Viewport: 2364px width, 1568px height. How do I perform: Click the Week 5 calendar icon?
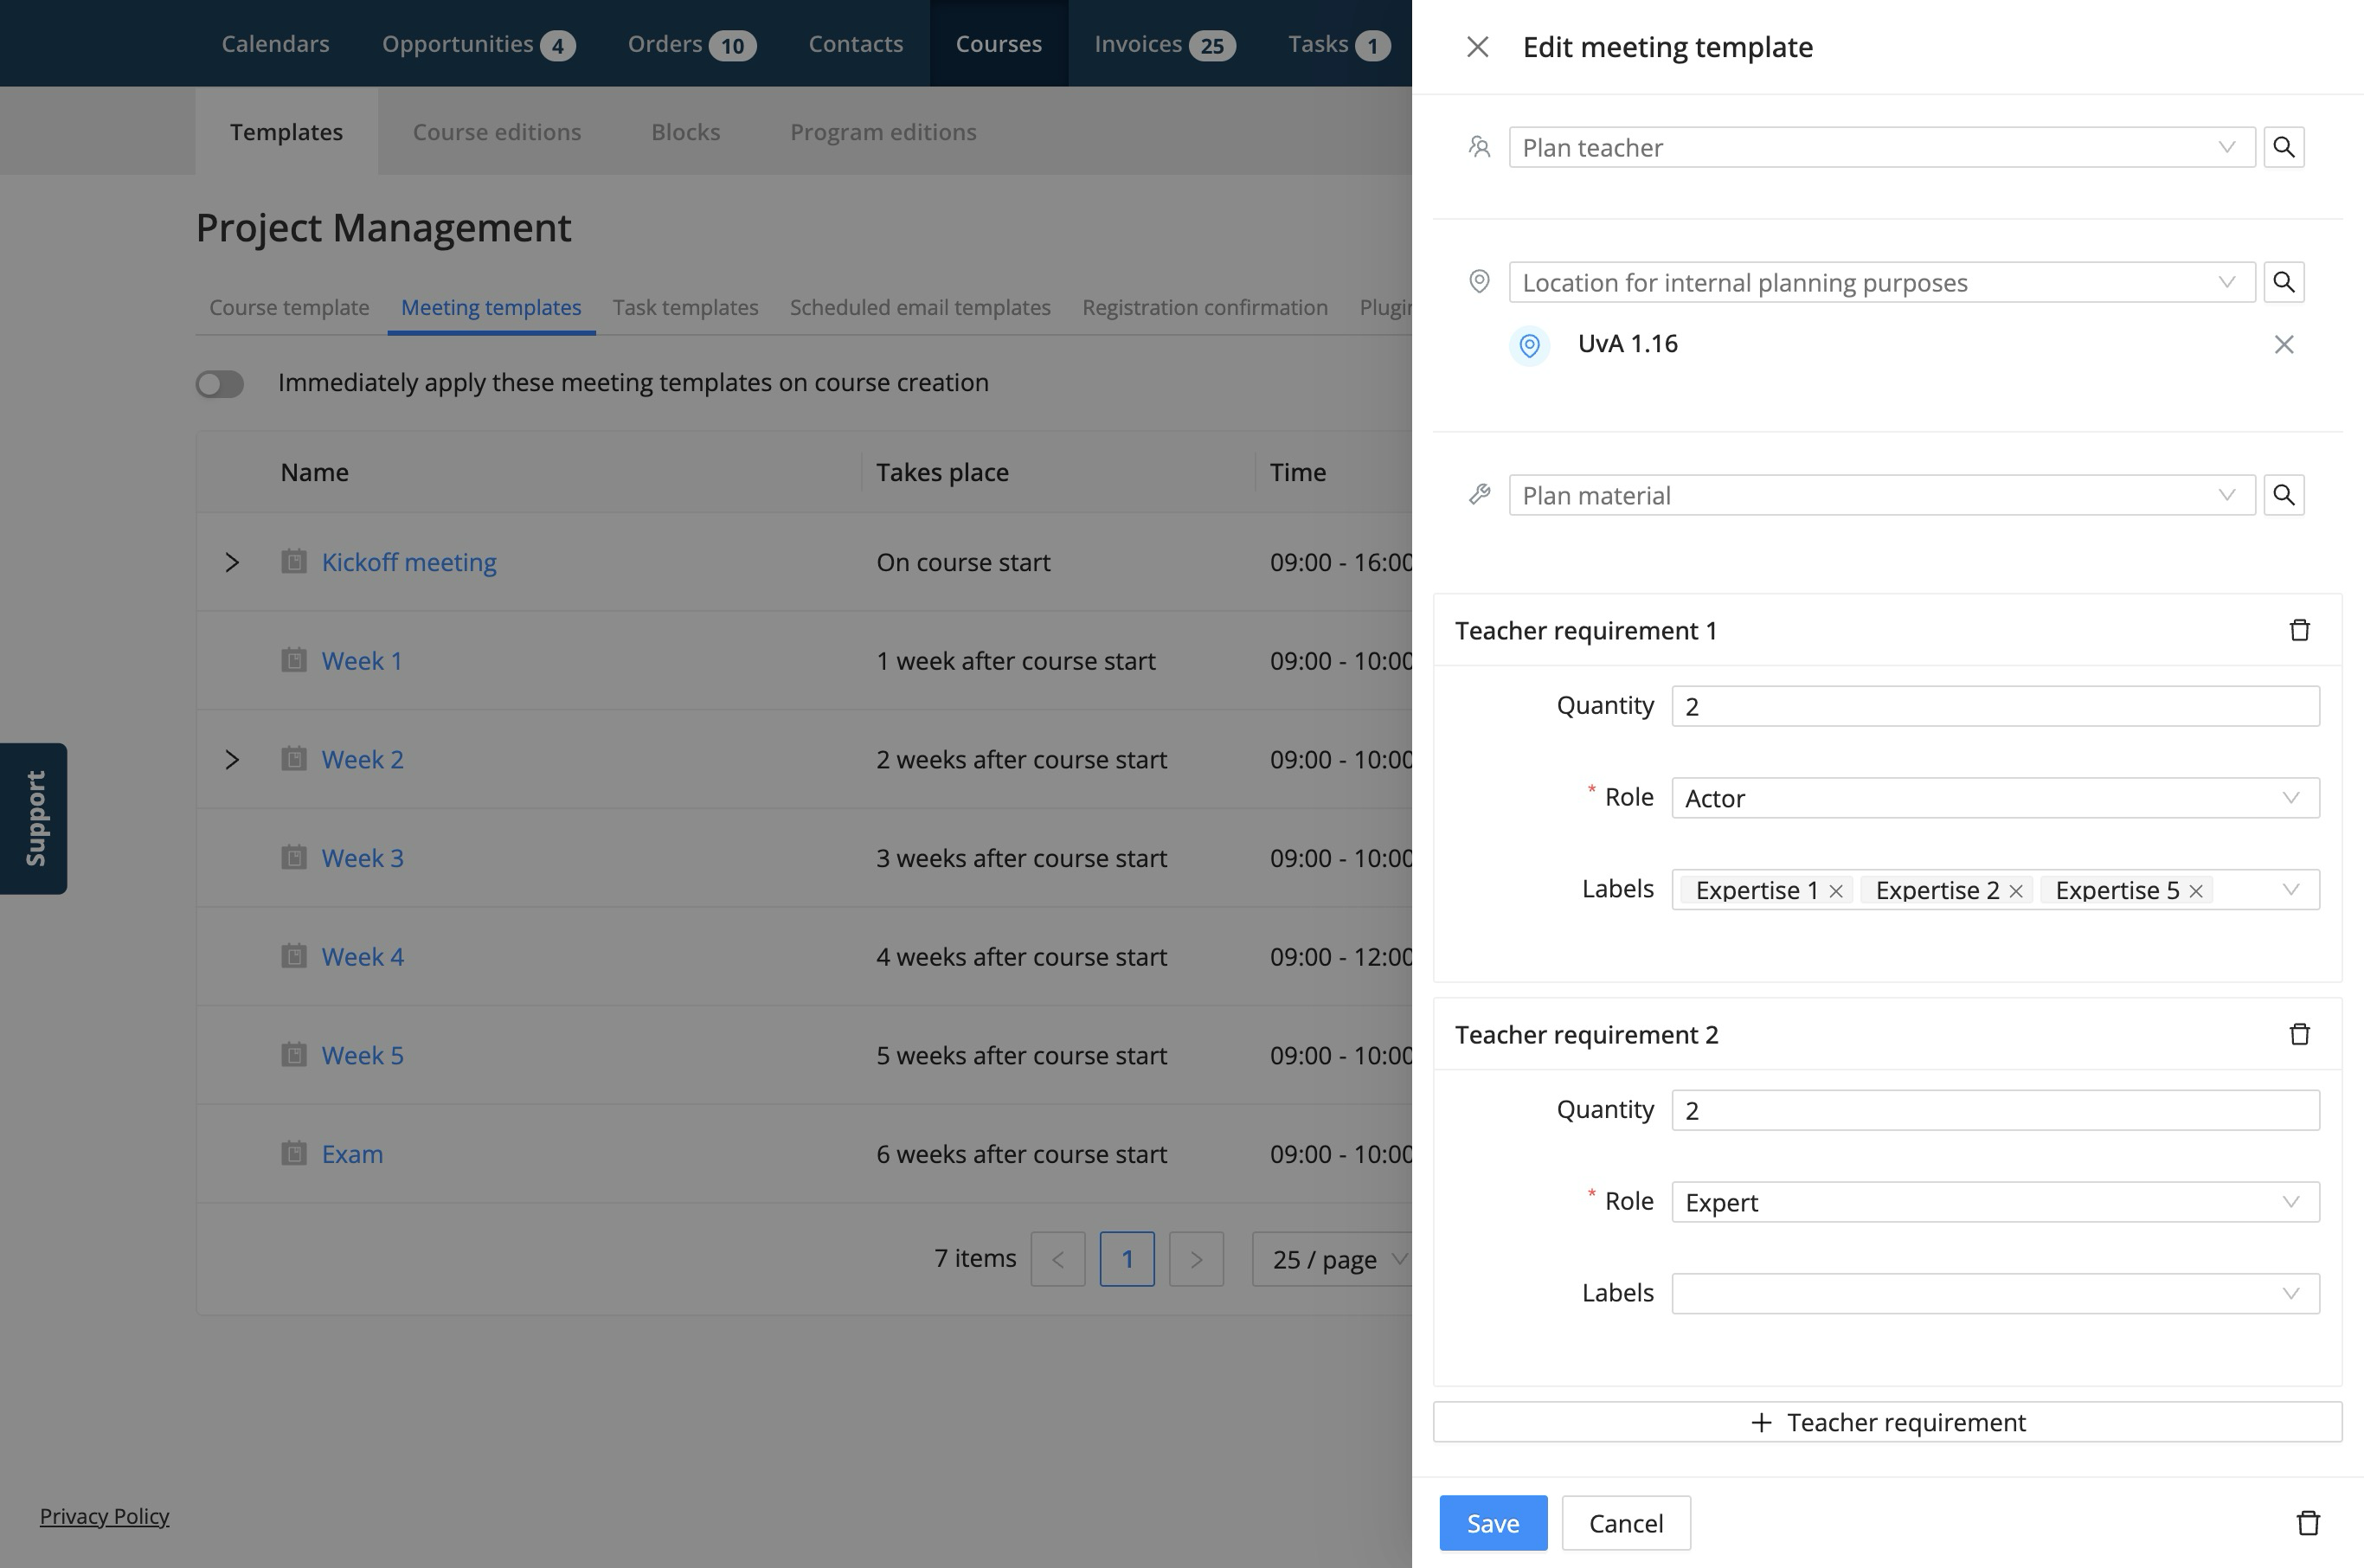pos(293,1055)
